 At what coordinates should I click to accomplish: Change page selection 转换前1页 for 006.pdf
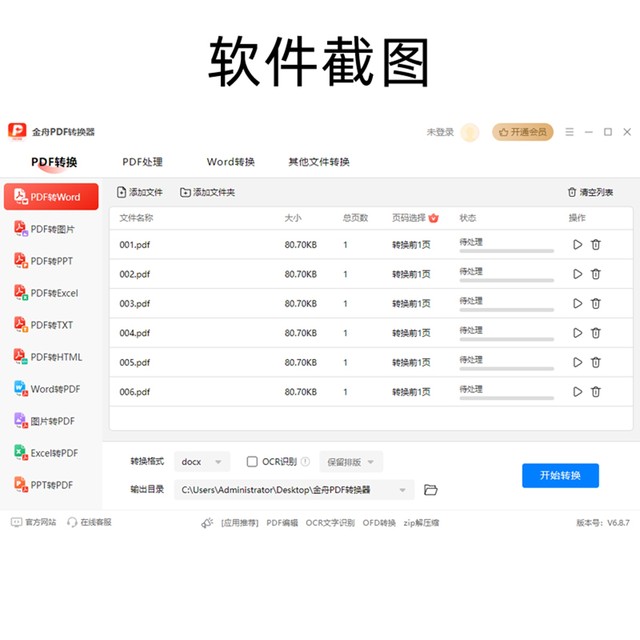[411, 392]
